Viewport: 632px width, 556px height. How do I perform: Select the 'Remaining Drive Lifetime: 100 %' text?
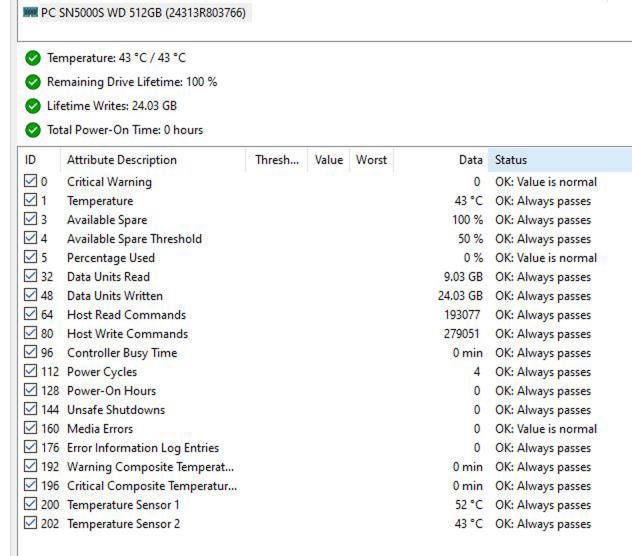click(132, 82)
